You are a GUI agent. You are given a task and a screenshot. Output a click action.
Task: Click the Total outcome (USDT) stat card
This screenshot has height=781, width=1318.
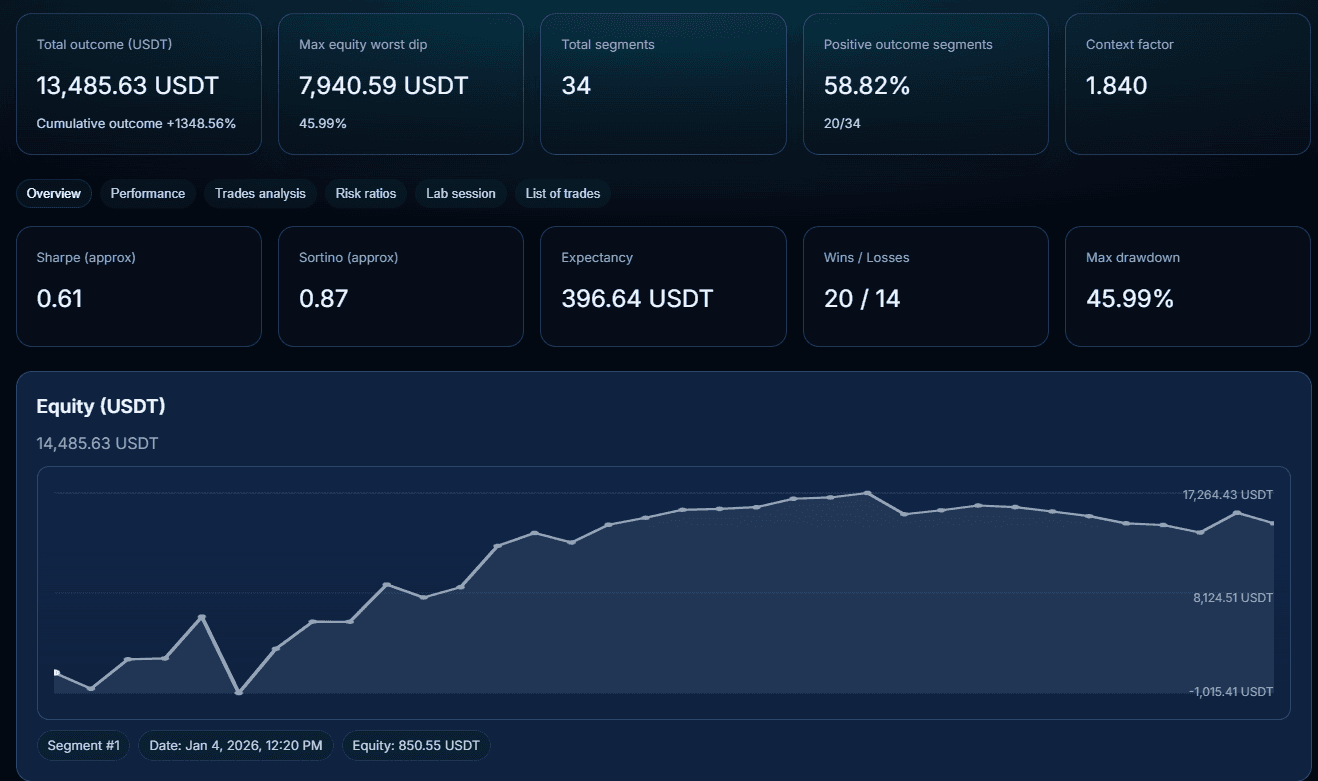[x=138, y=83]
